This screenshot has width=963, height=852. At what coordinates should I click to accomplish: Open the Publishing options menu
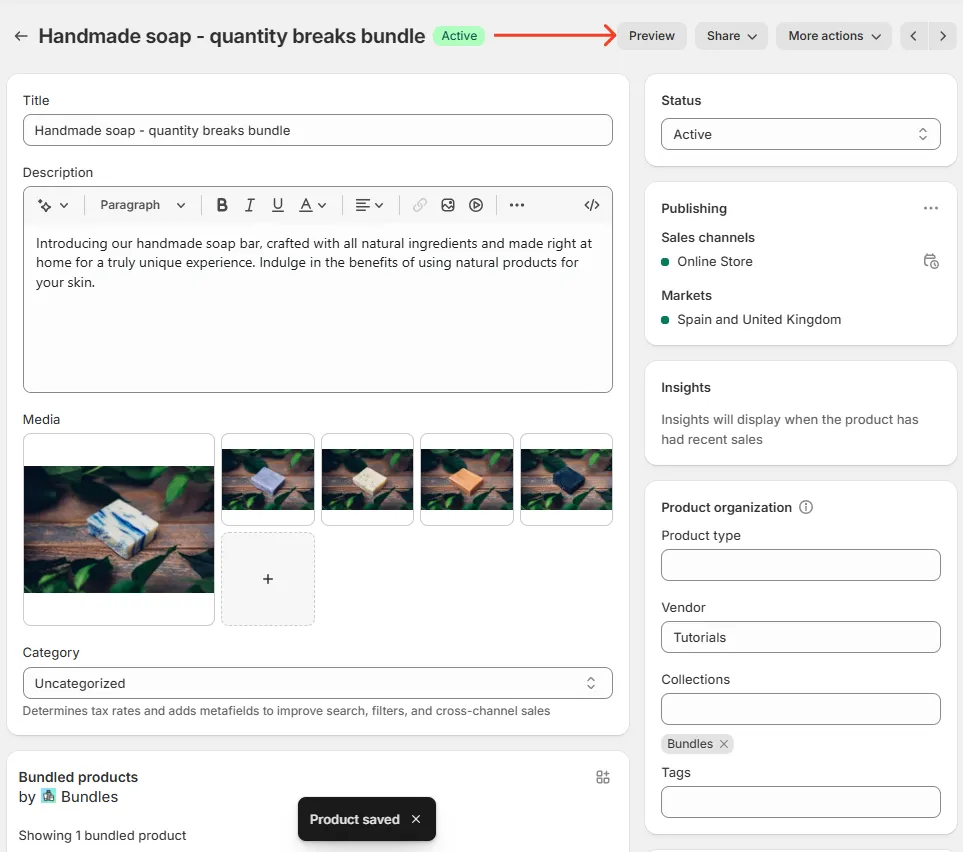pos(931,208)
